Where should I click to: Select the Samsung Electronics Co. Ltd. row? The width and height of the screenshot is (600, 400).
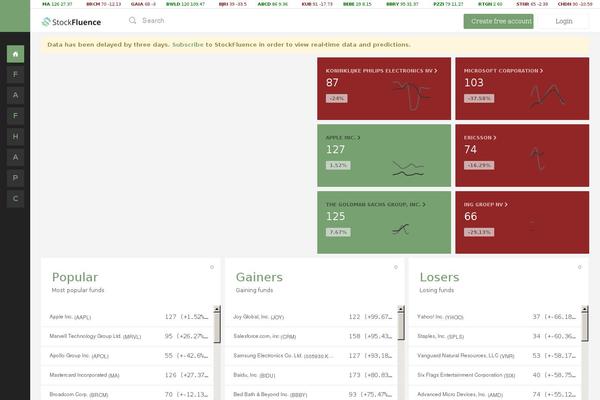coord(311,356)
